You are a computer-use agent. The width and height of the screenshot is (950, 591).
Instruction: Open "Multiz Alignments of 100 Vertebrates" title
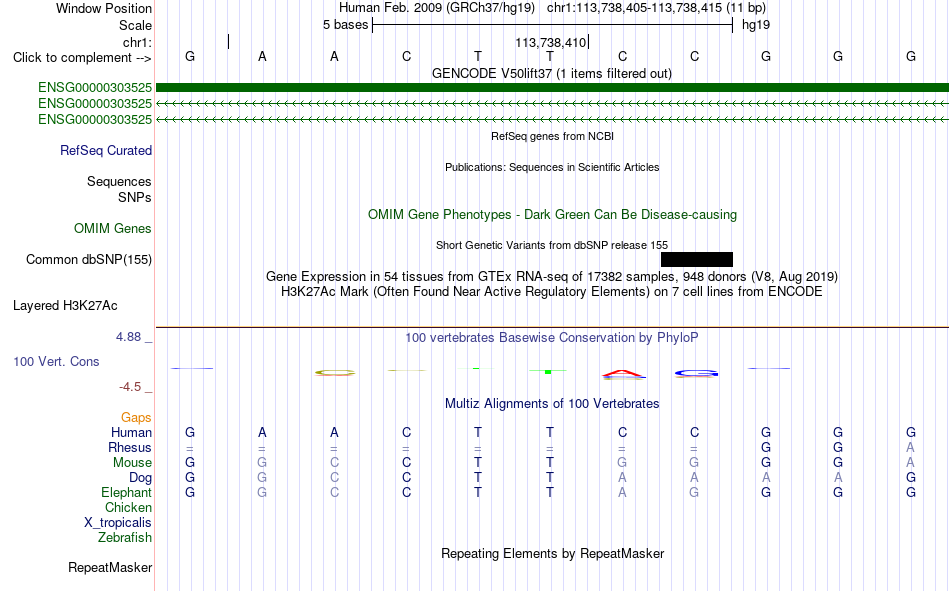pos(552,404)
